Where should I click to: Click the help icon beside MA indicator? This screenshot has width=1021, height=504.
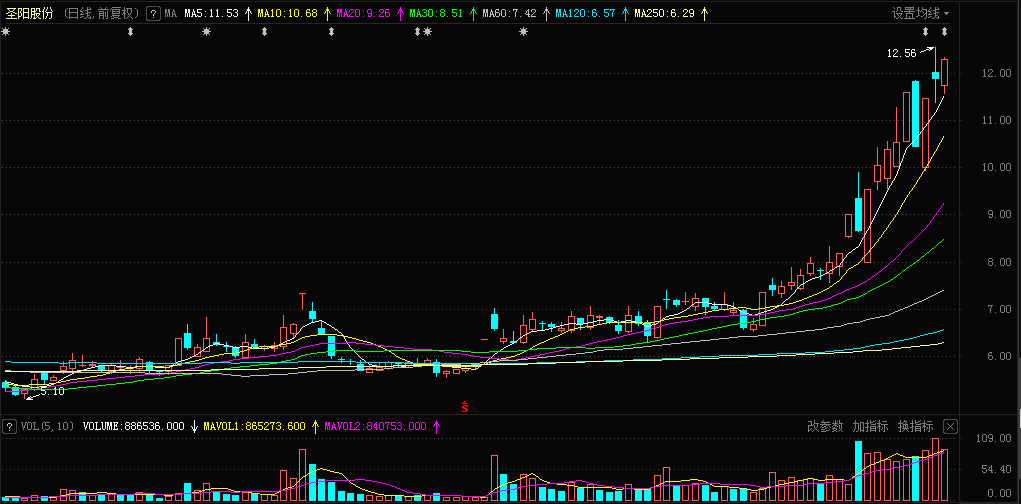(x=152, y=14)
